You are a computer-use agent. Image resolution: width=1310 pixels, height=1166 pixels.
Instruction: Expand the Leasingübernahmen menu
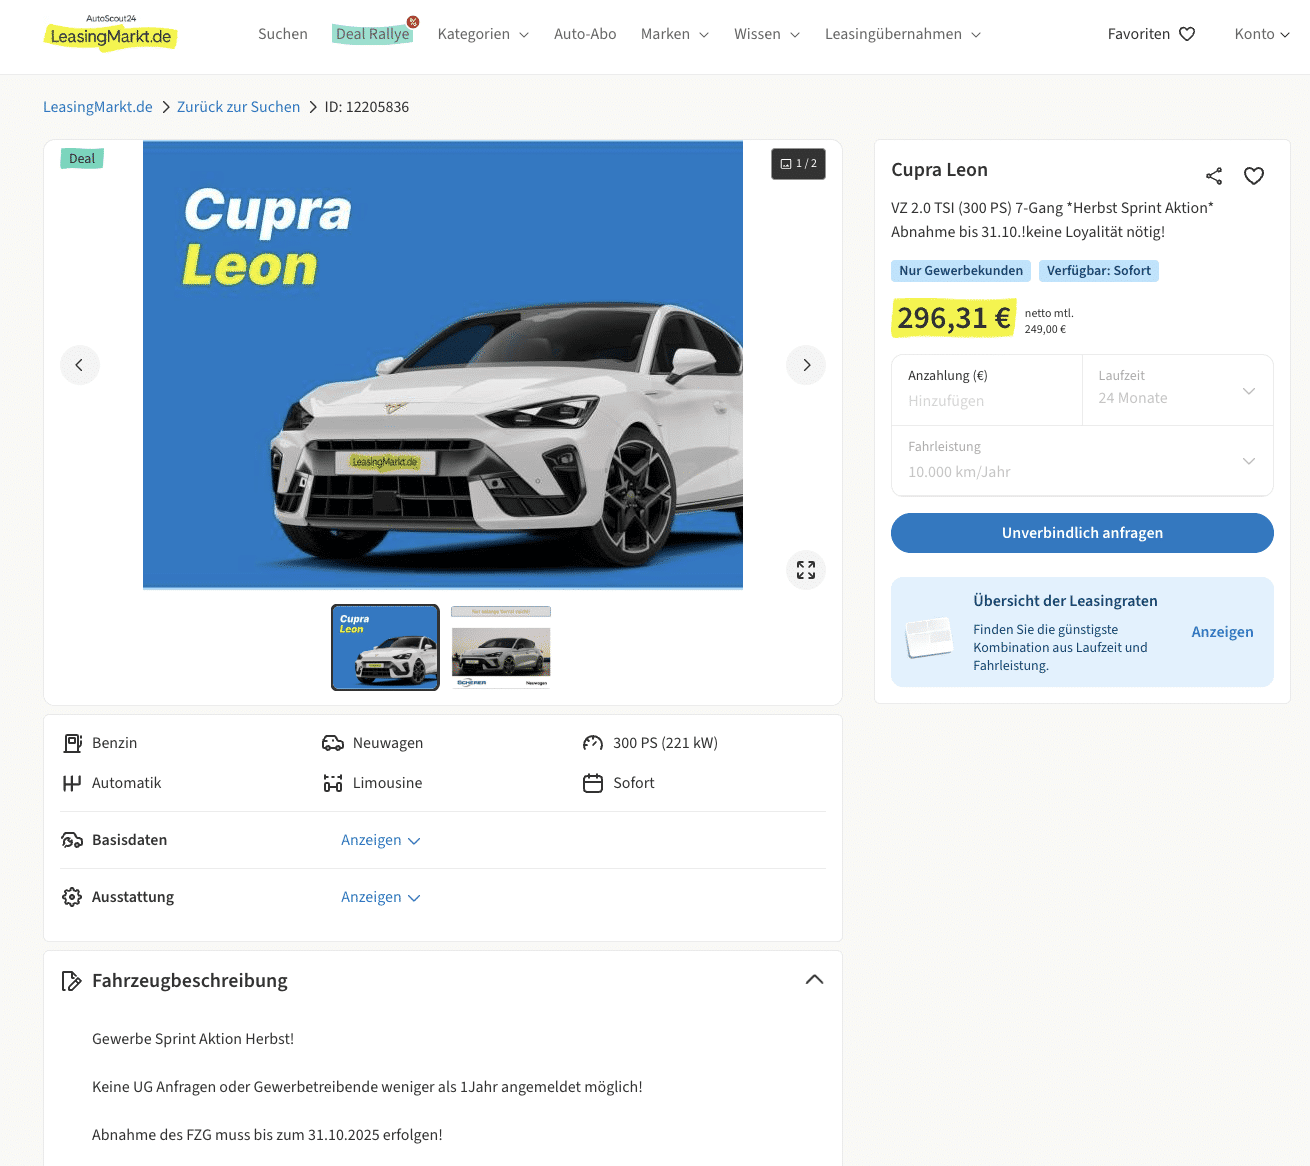(x=903, y=34)
